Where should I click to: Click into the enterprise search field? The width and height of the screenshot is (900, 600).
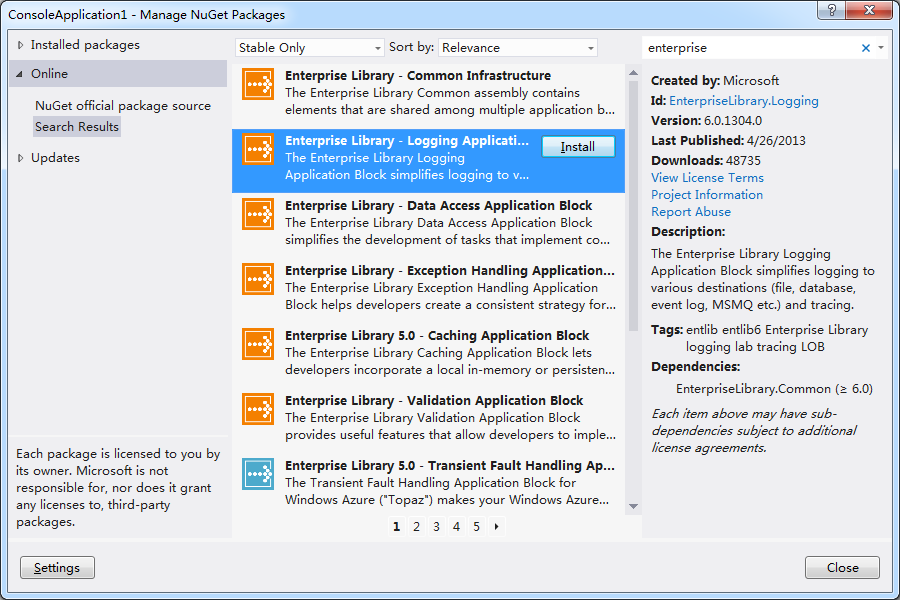(x=751, y=48)
